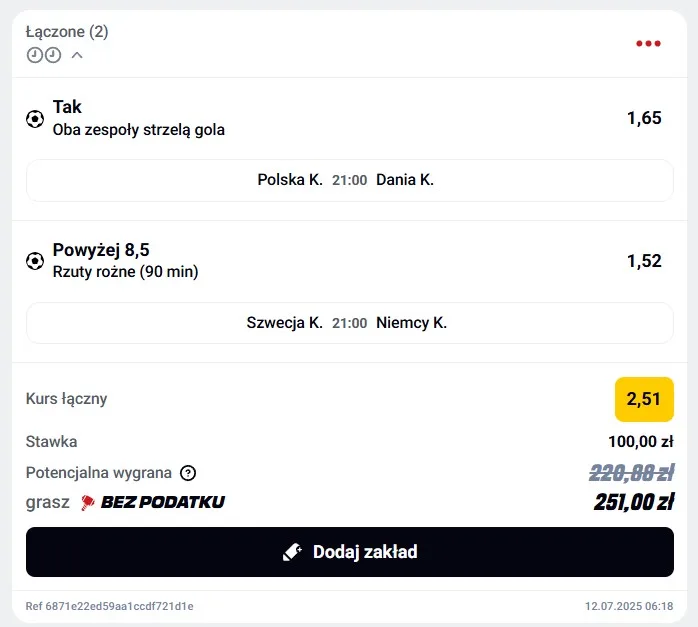
Task: Open the Polska K. vs Dania K. match
Action: click(350, 180)
